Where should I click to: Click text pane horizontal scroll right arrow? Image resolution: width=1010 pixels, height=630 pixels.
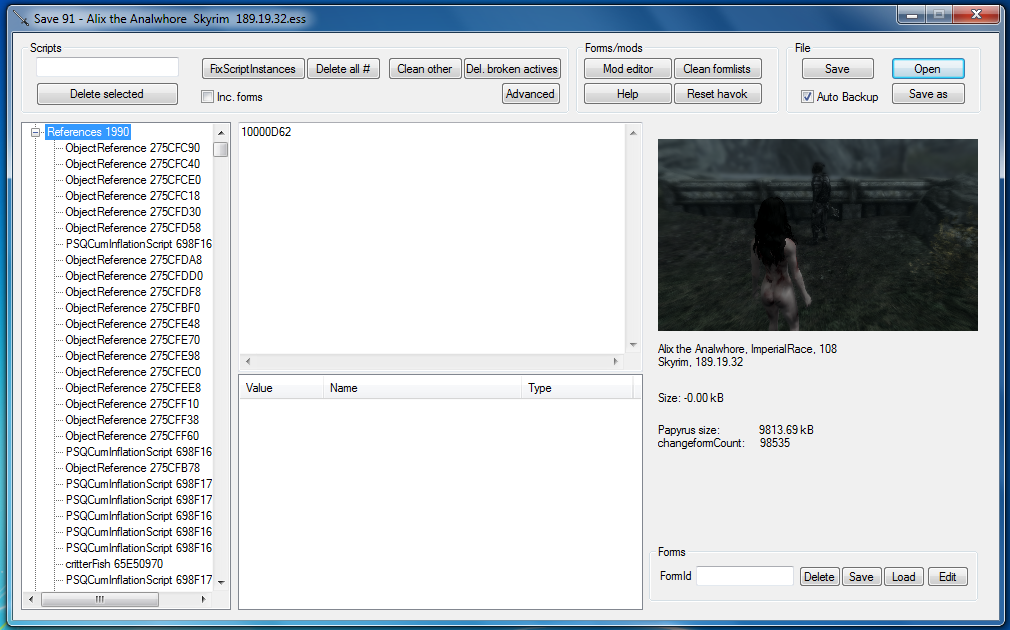pyautogui.click(x=616, y=361)
